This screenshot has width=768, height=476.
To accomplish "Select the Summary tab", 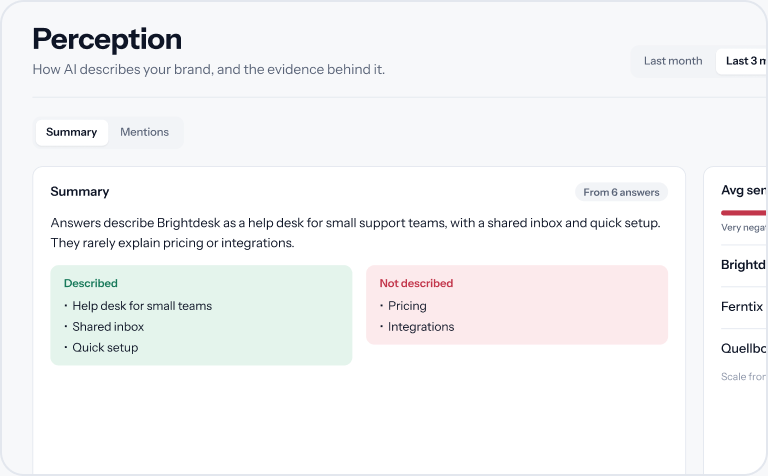I will point(72,132).
